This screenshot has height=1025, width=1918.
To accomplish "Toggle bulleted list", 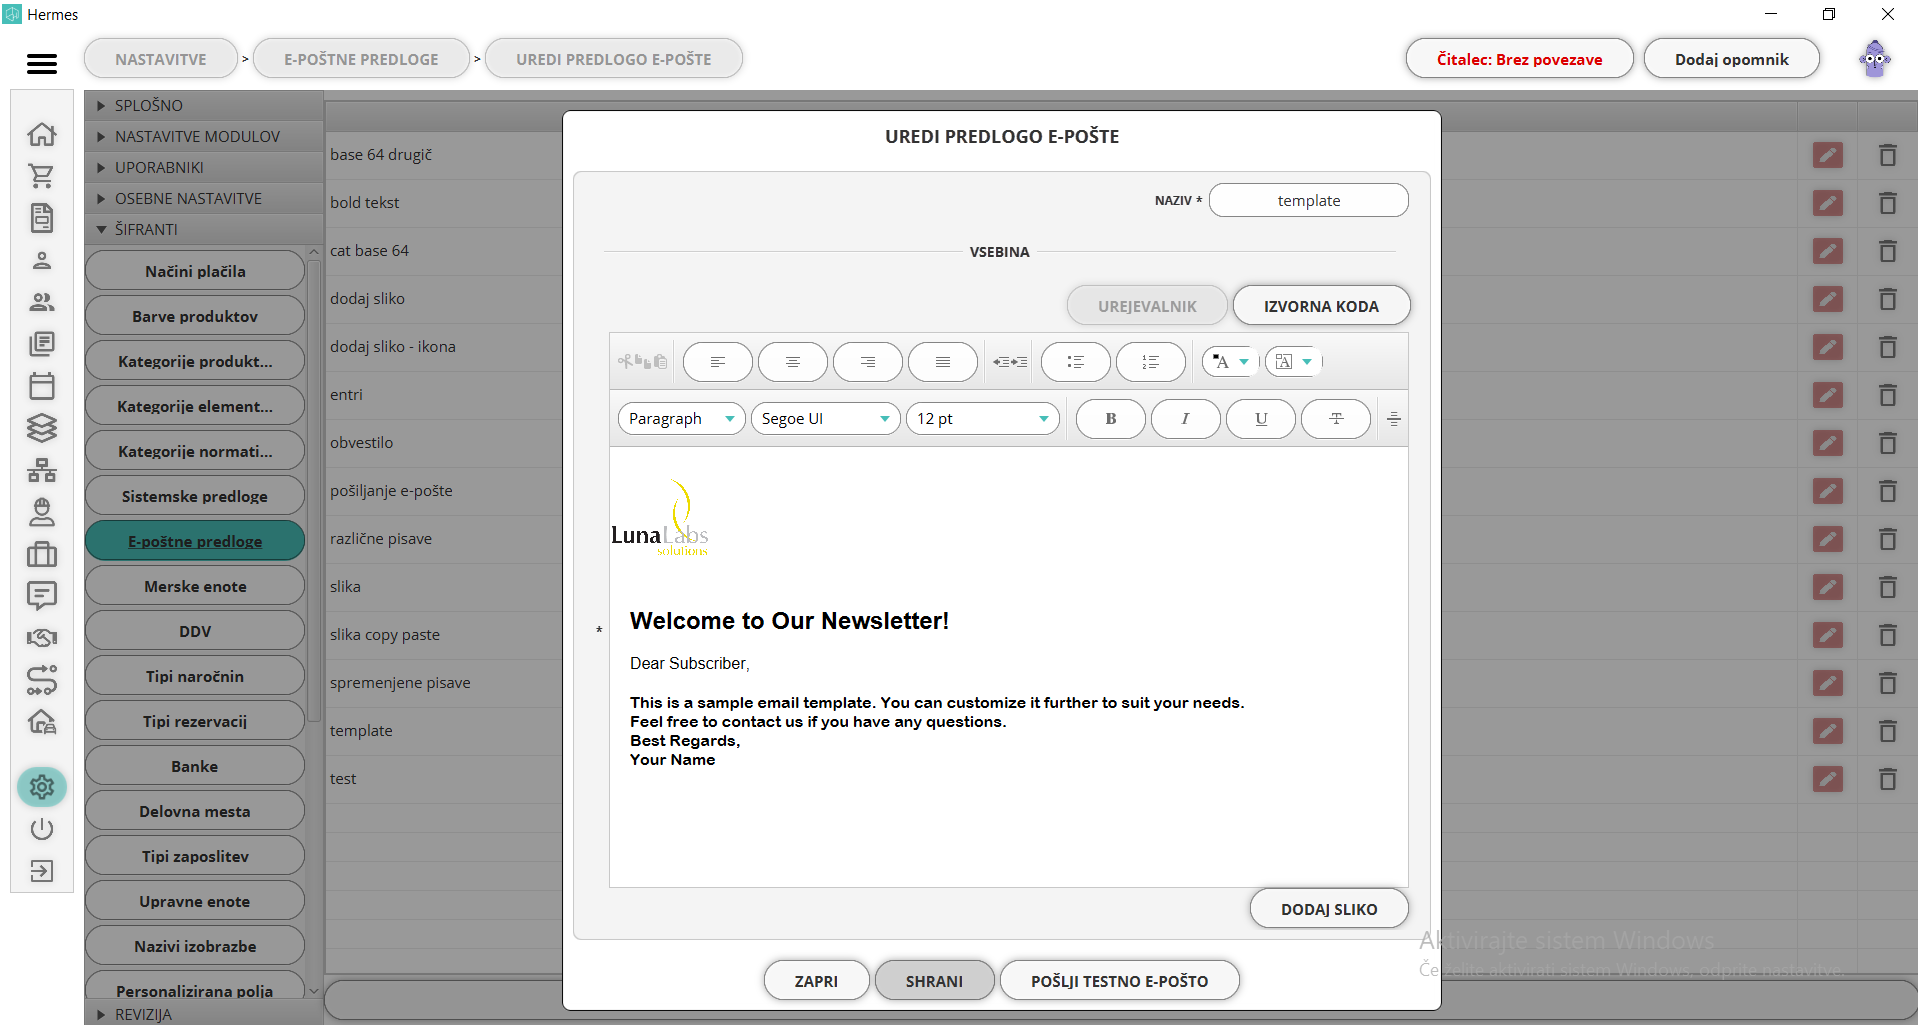I will (x=1076, y=362).
